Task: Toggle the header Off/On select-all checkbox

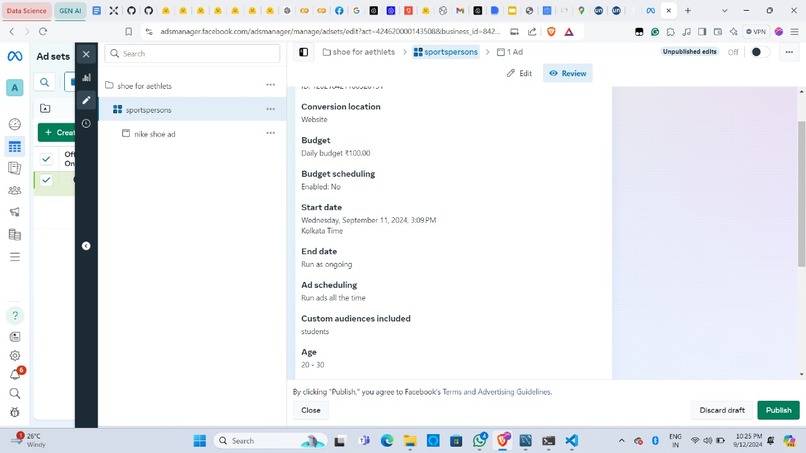Action: click(46, 159)
